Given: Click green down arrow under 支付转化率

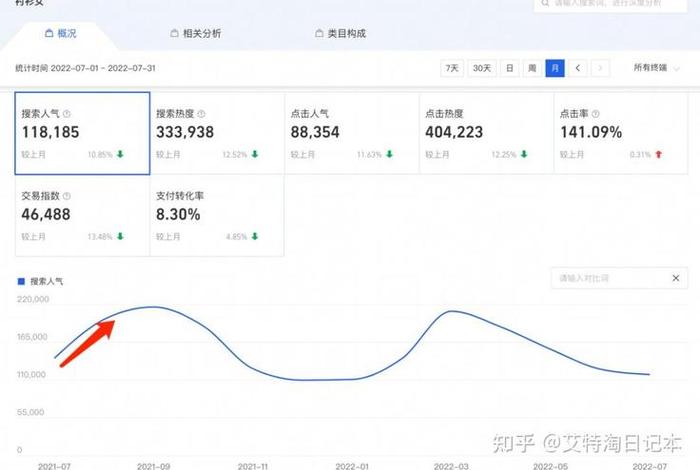Looking at the screenshot, I should point(255,236).
